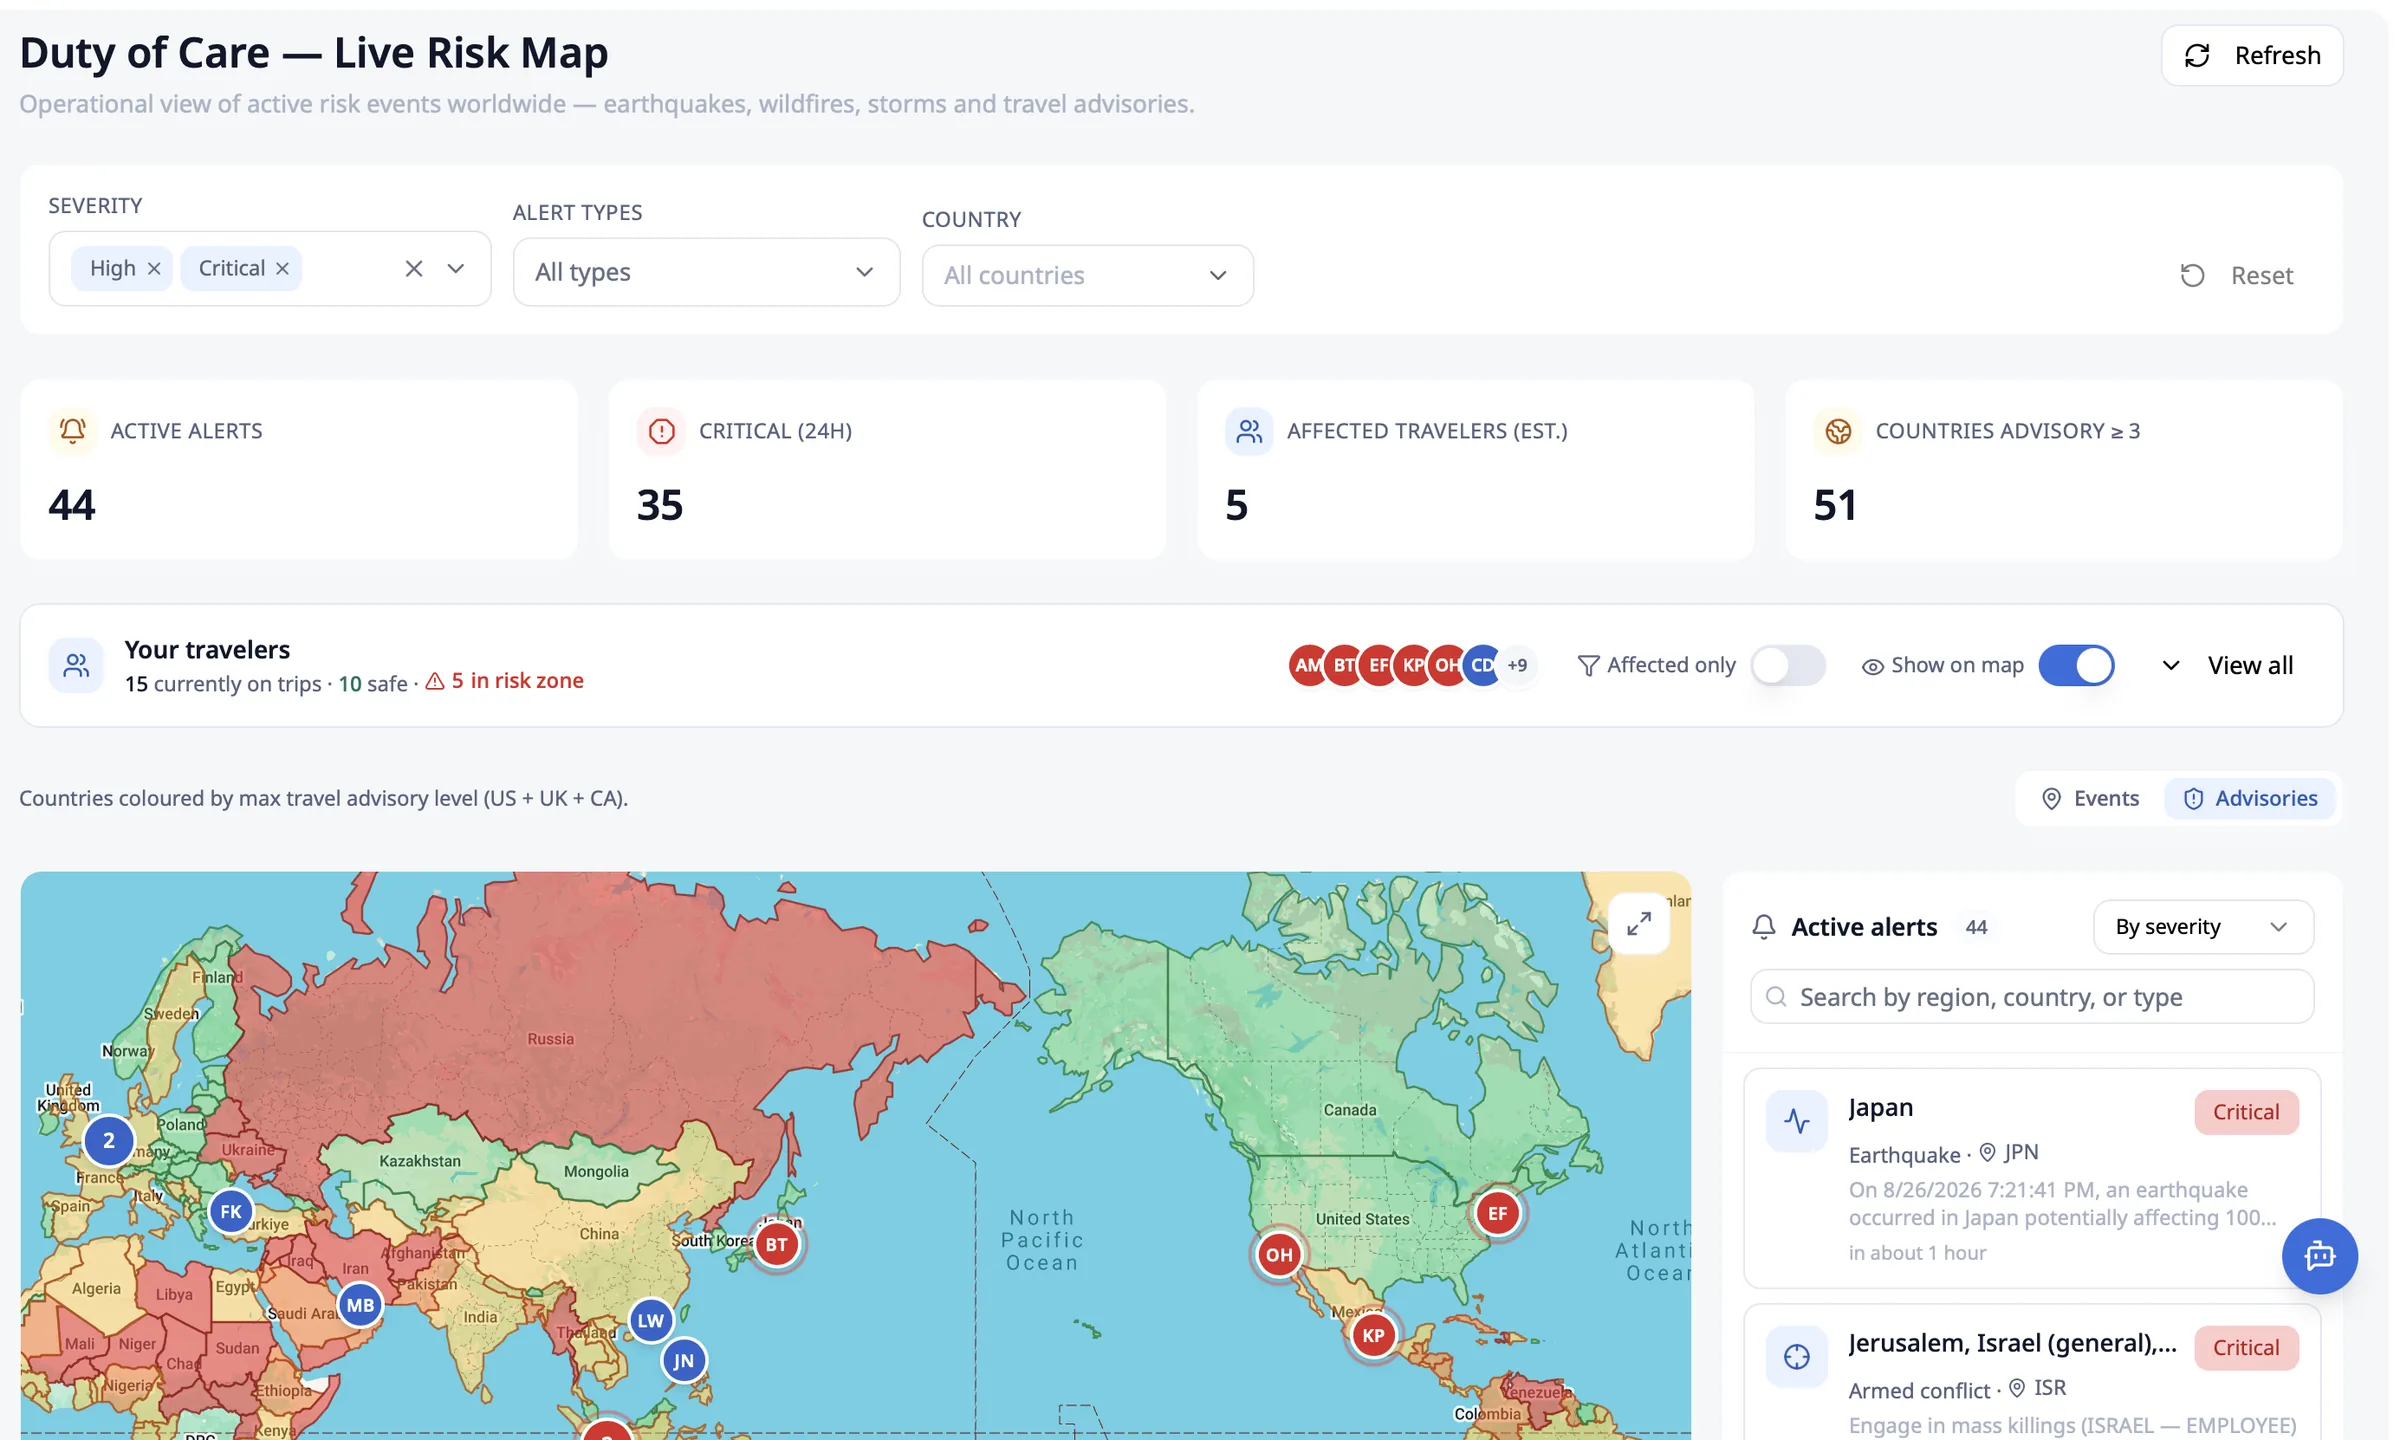Click the KP traveler marker on map
The height and width of the screenshot is (1440, 2400).
tap(1373, 1335)
